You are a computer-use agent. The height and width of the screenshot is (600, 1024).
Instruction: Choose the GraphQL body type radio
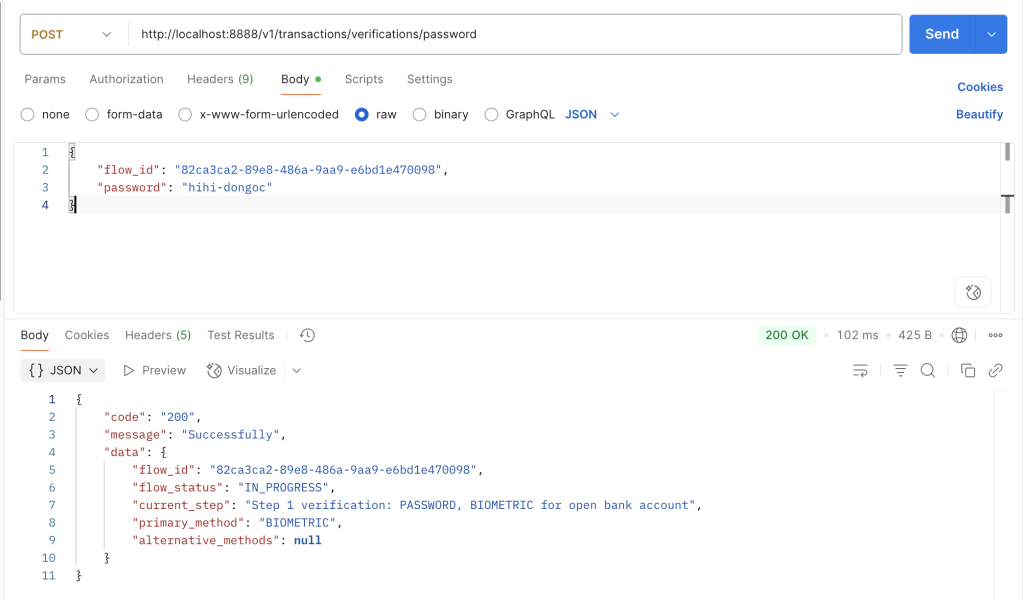click(x=492, y=114)
